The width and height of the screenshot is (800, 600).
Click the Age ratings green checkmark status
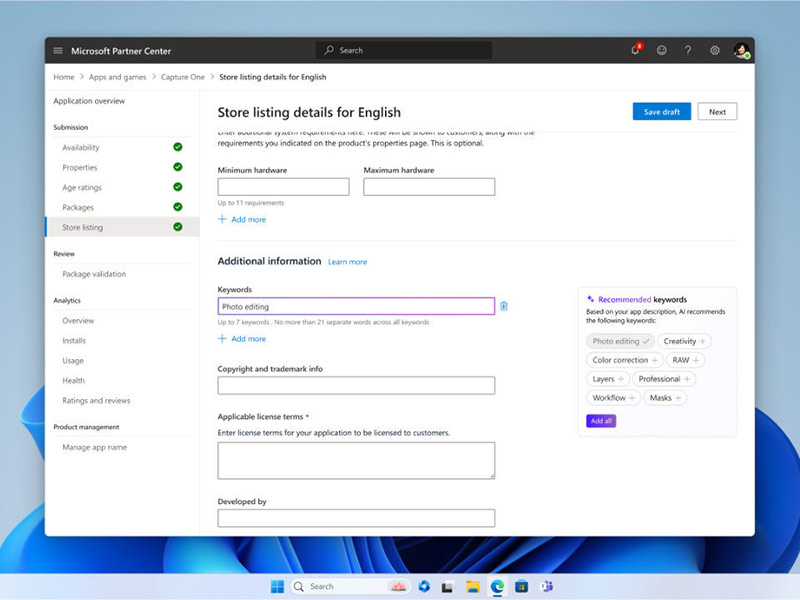[178, 187]
